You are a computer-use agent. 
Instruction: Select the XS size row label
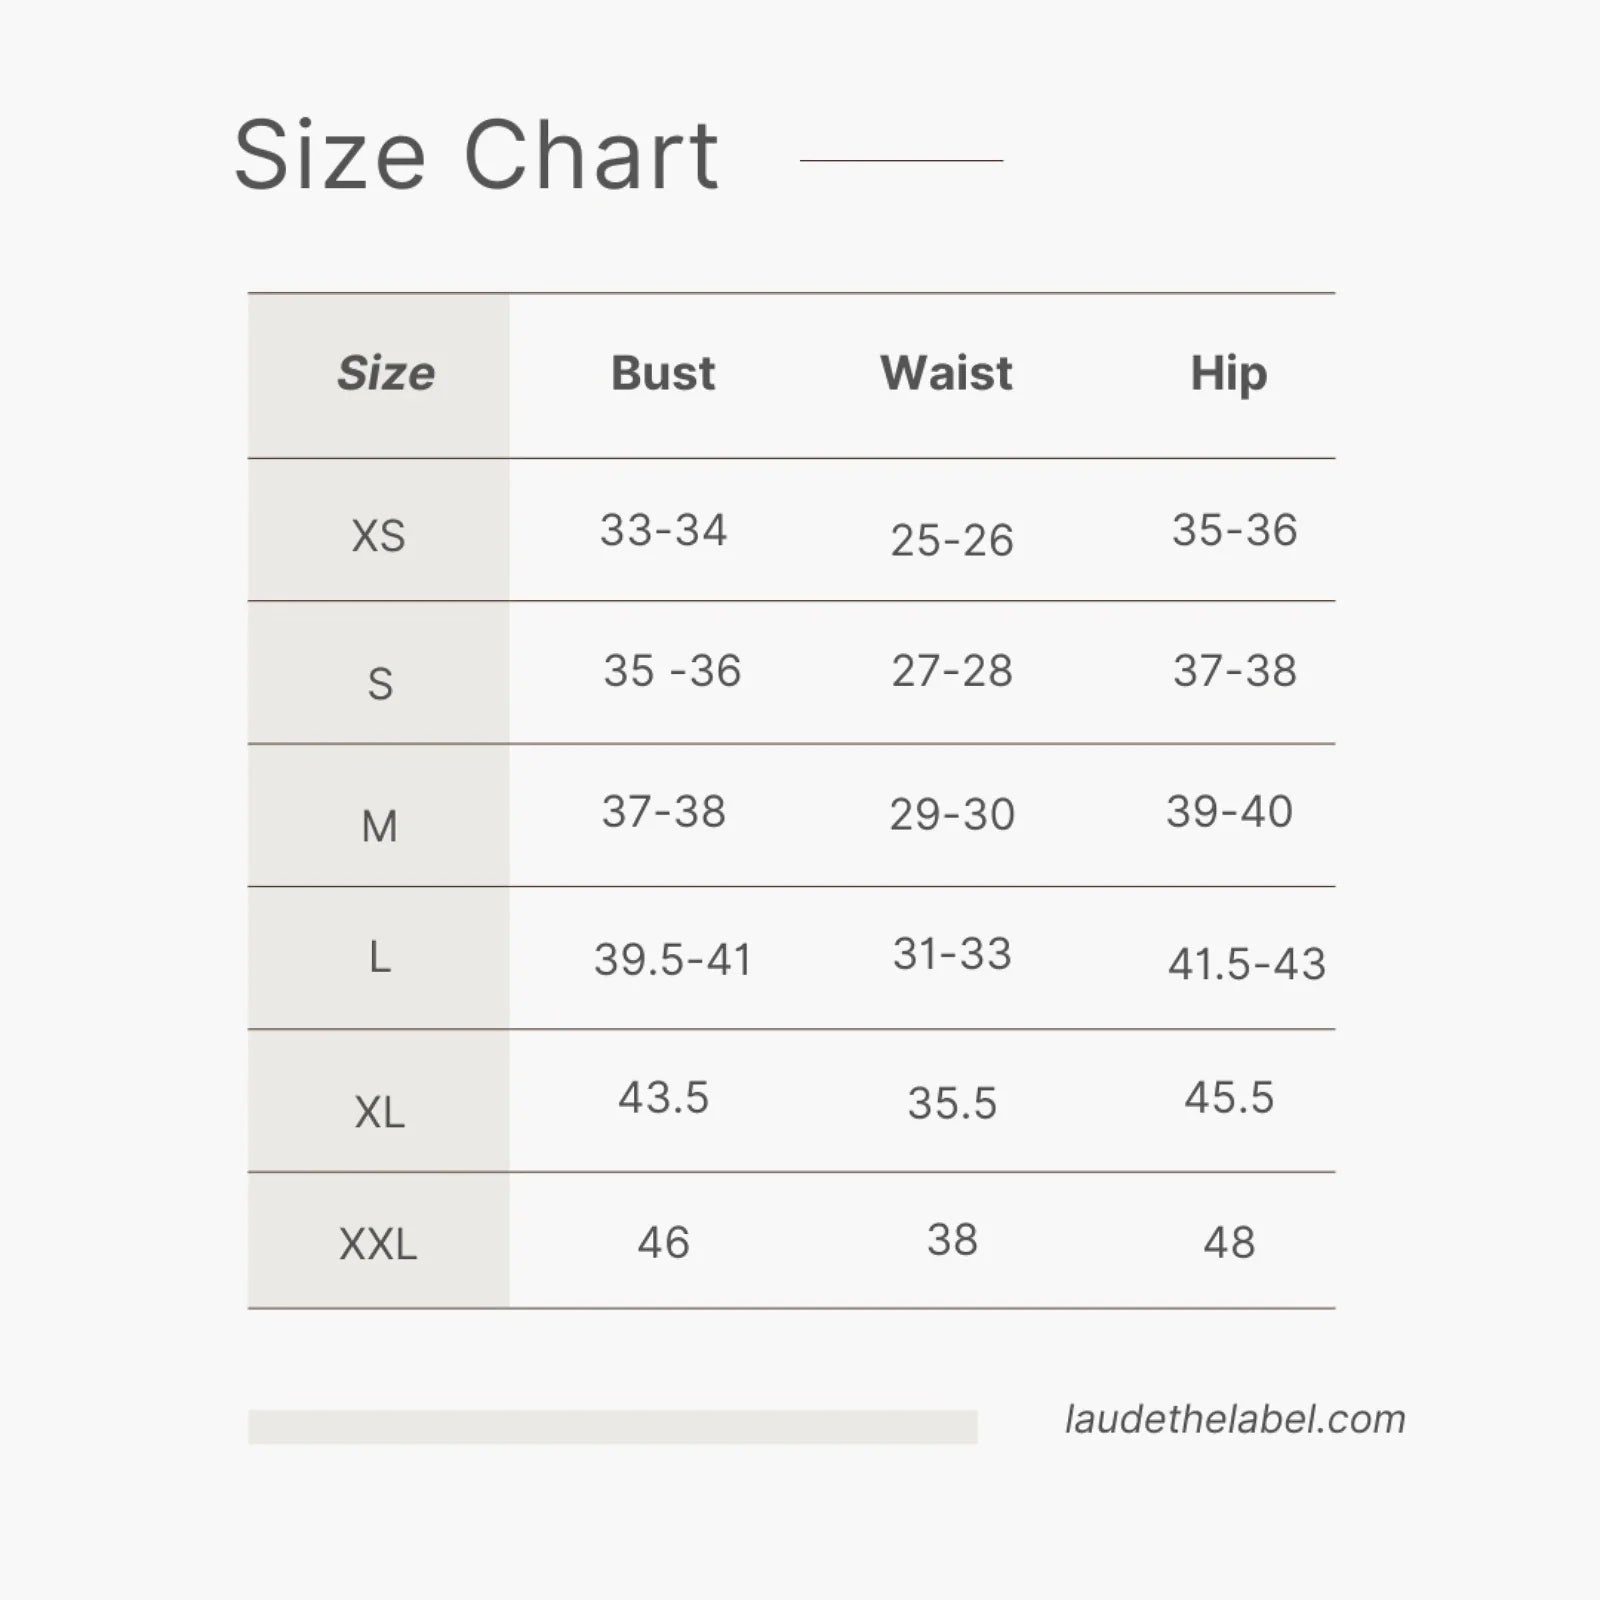(x=379, y=536)
